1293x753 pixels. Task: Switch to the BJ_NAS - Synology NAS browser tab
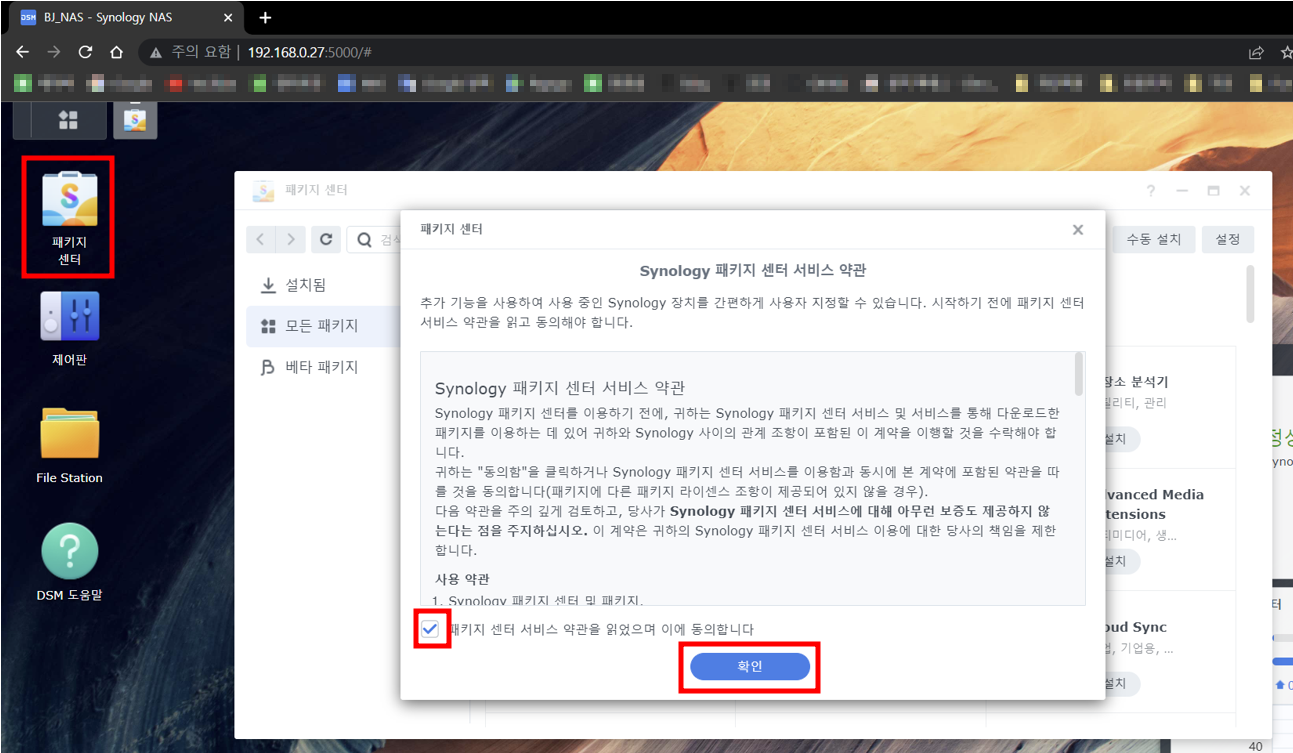click(126, 18)
